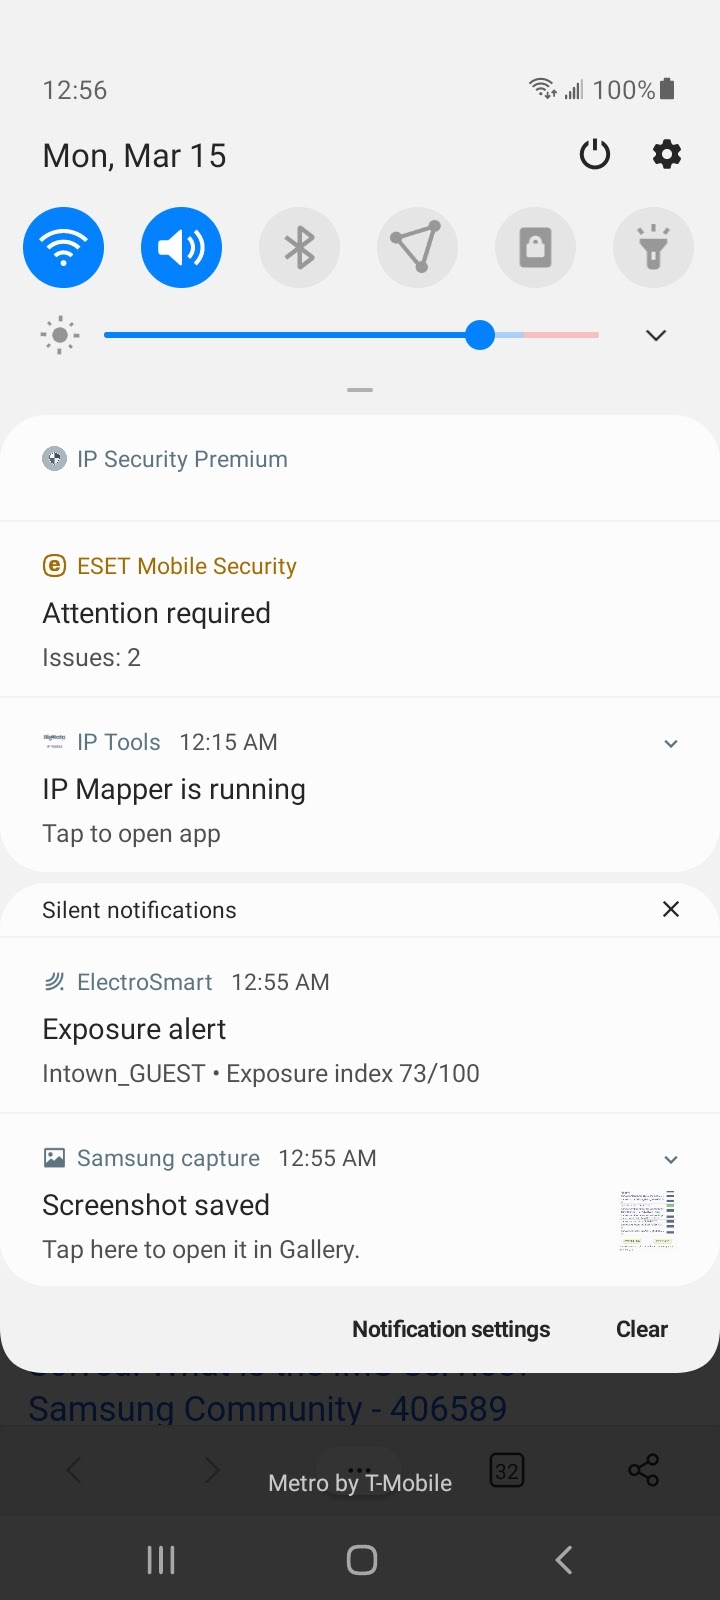The width and height of the screenshot is (720, 1600).
Task: Clear all notifications
Action: 641,1329
